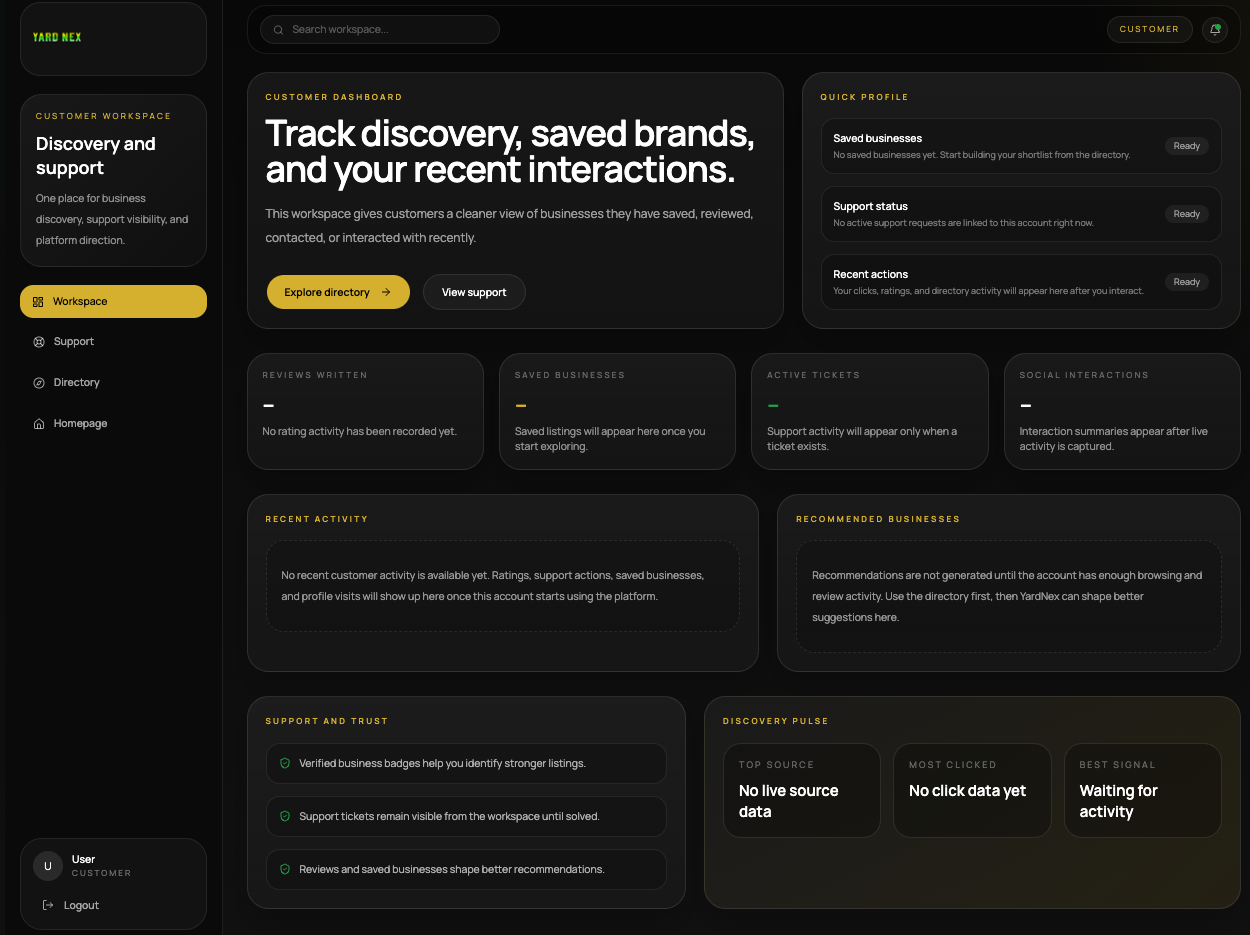Screen dimensions: 1250x935
Task: Click the Search workspace input field
Action: coord(380,29)
